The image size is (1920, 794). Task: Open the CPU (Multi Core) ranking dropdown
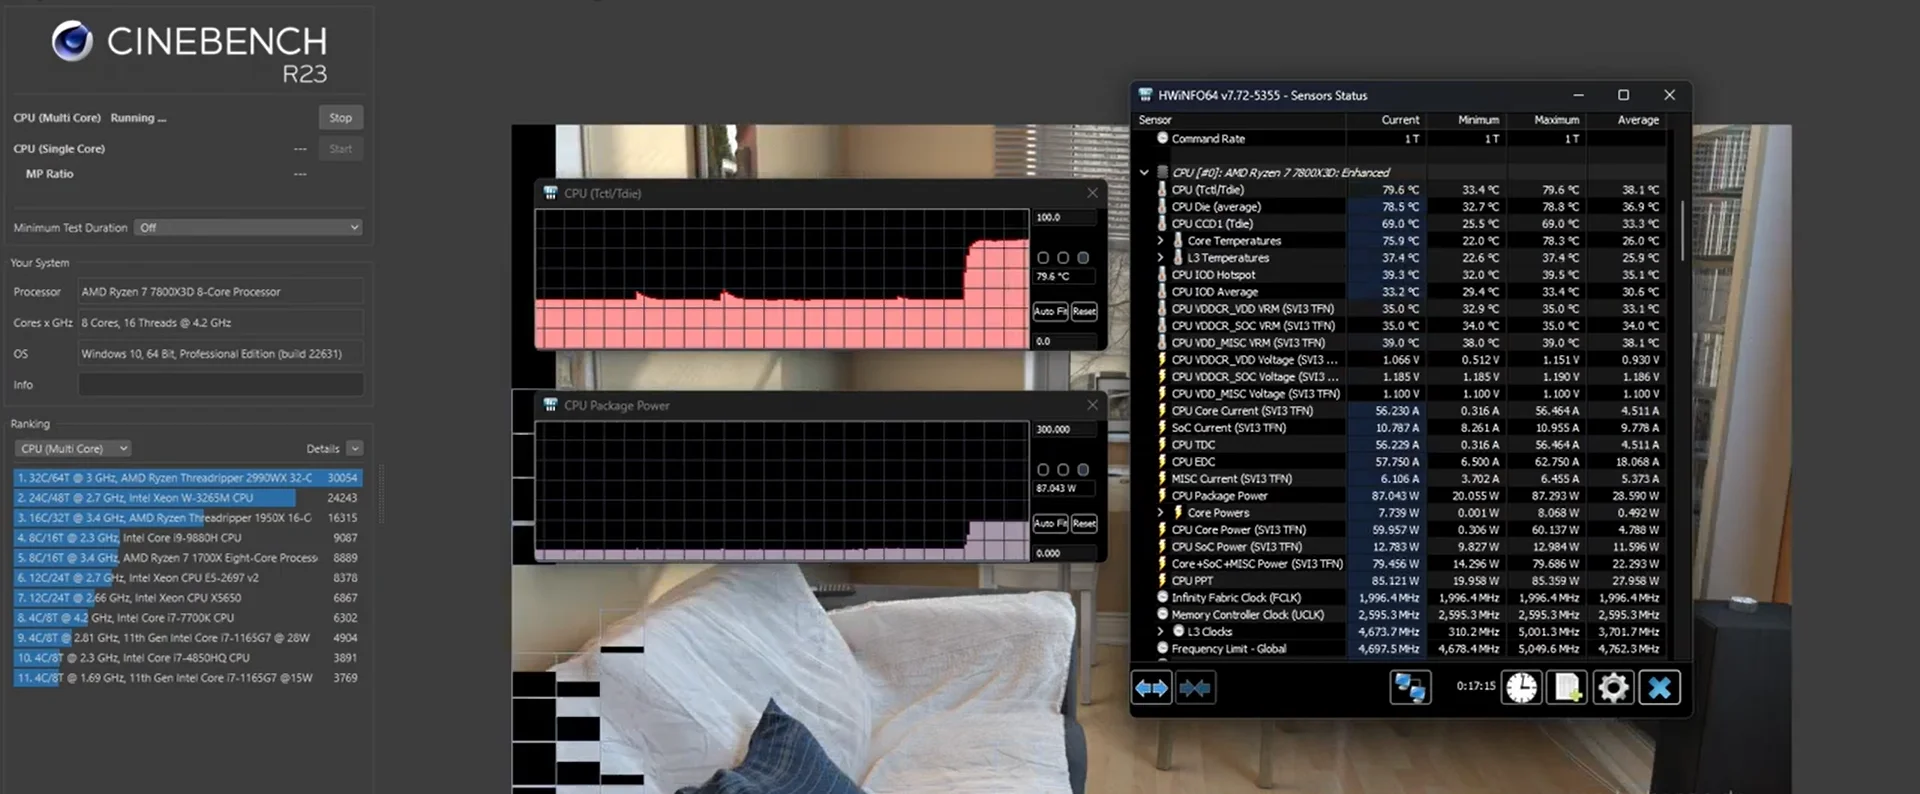(74, 449)
